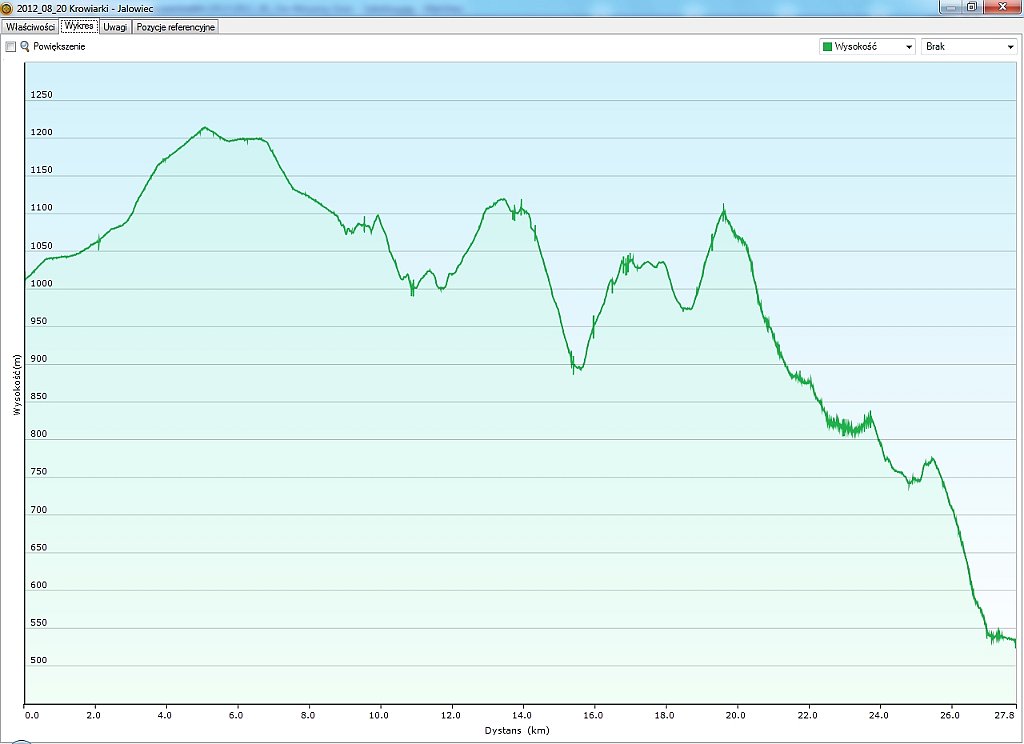
Task: Switch to the Właściwości tab
Action: 30,27
